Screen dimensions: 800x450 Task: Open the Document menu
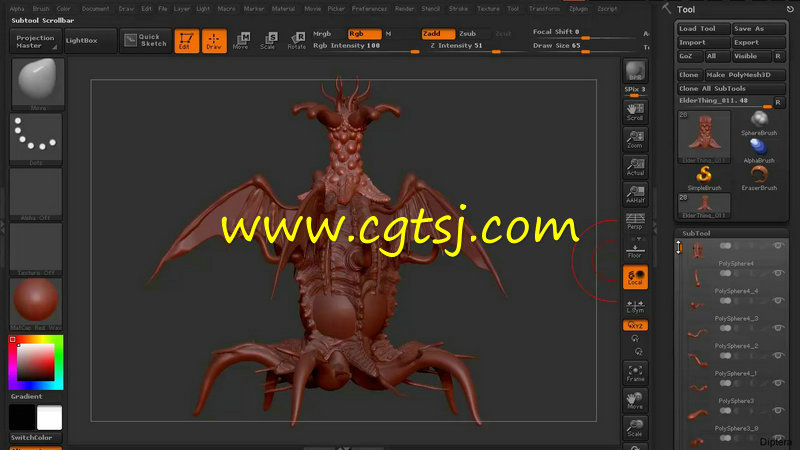tap(95, 9)
